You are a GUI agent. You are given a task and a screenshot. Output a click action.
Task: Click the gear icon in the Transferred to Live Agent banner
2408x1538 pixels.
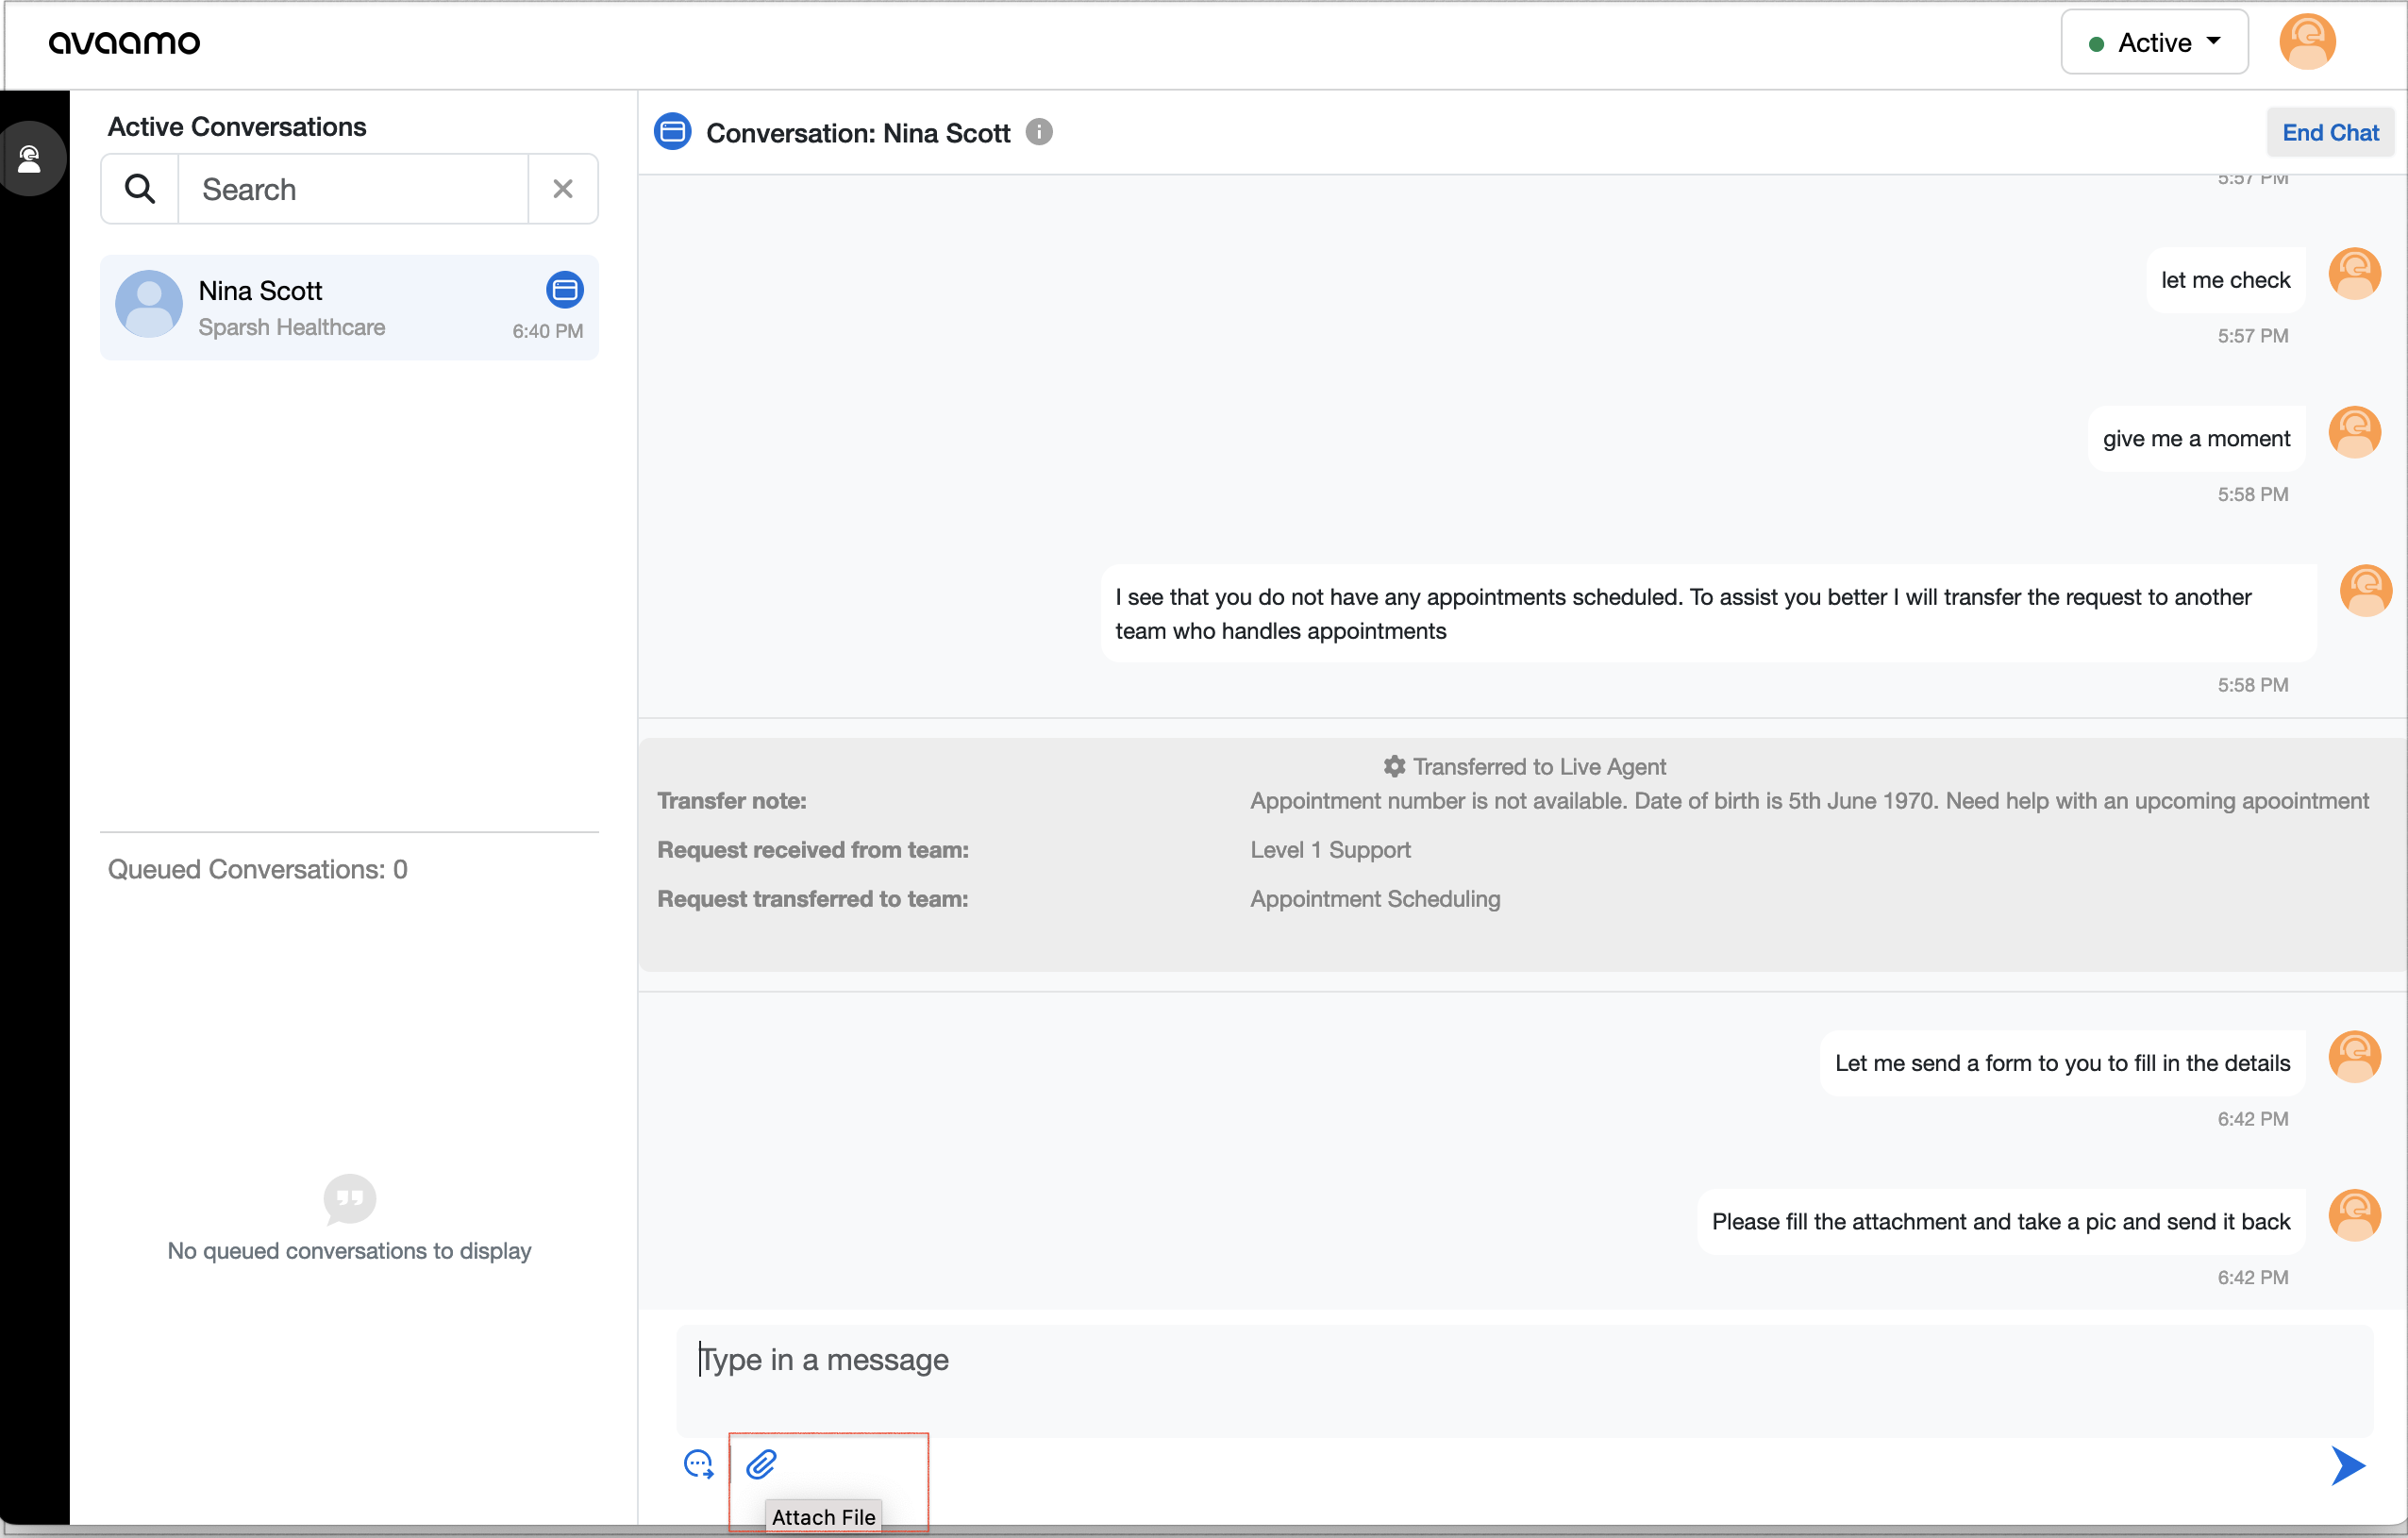pyautogui.click(x=1394, y=766)
